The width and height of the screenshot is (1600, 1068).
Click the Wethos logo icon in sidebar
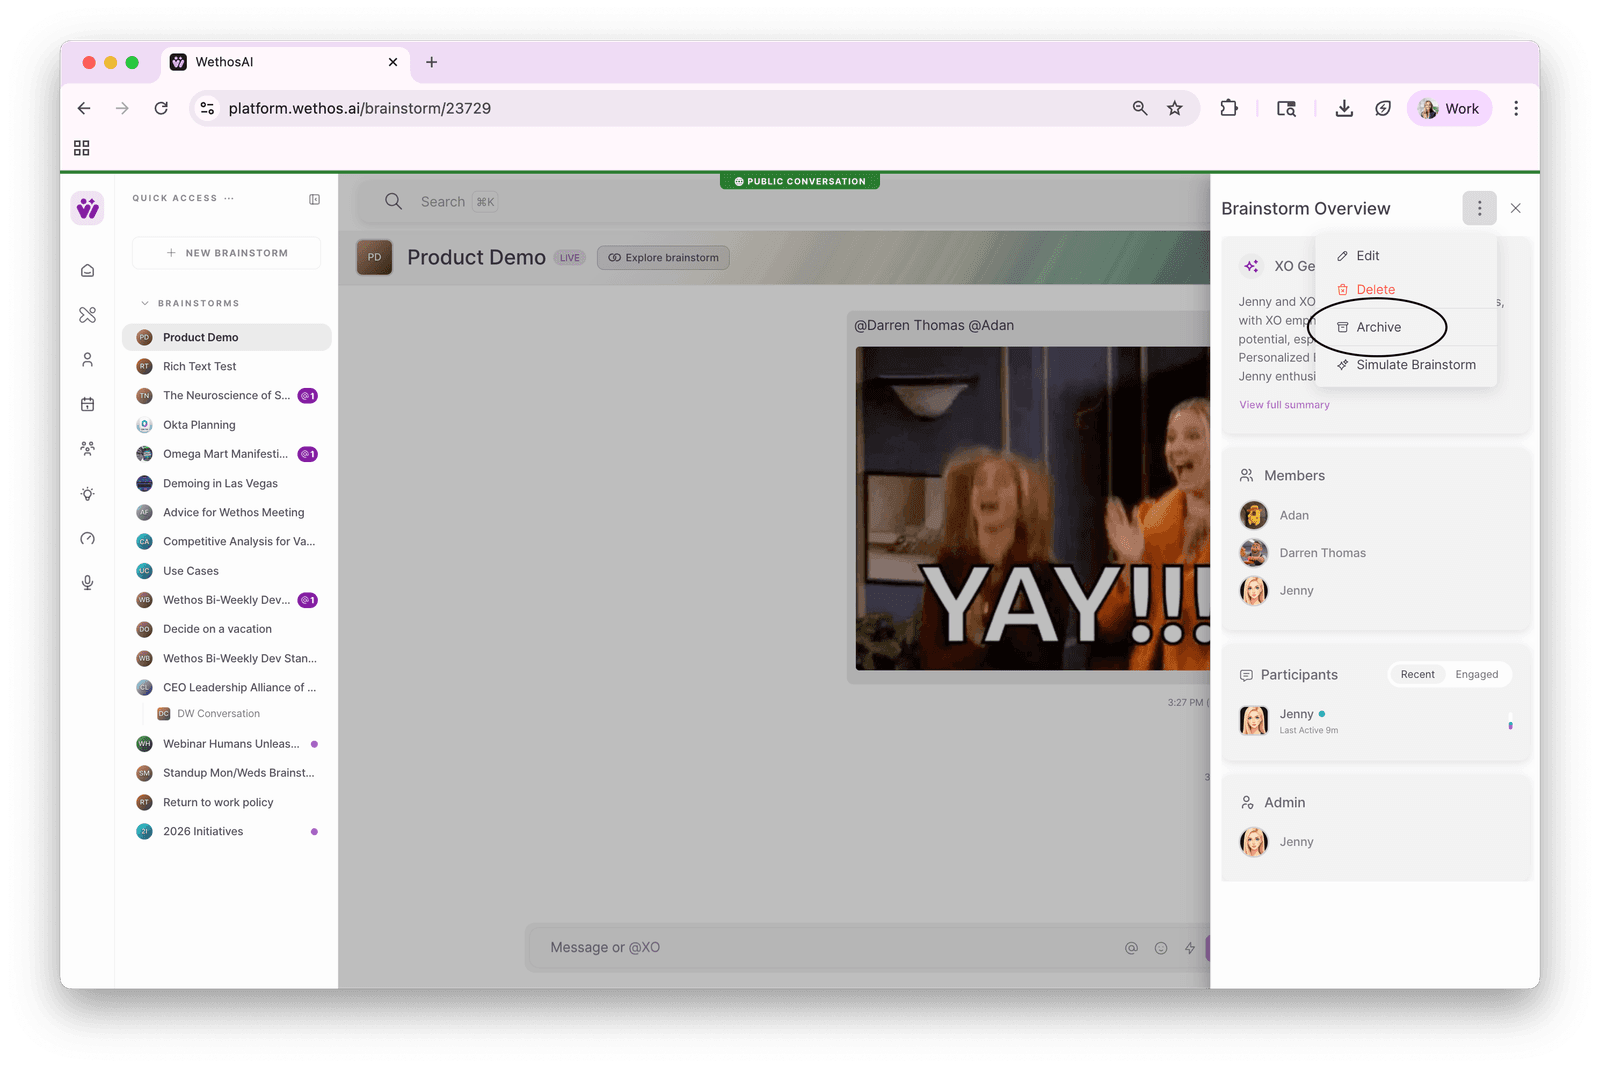[88, 209]
